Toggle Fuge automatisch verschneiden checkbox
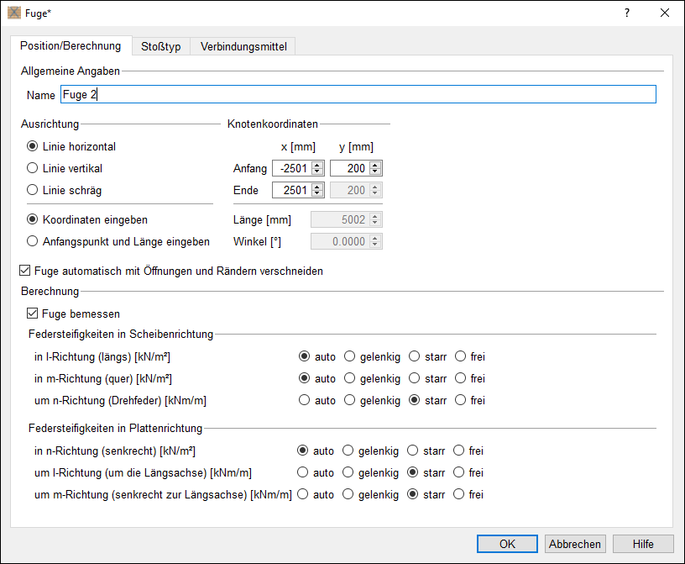The width and height of the screenshot is (685, 564). tap(26, 271)
